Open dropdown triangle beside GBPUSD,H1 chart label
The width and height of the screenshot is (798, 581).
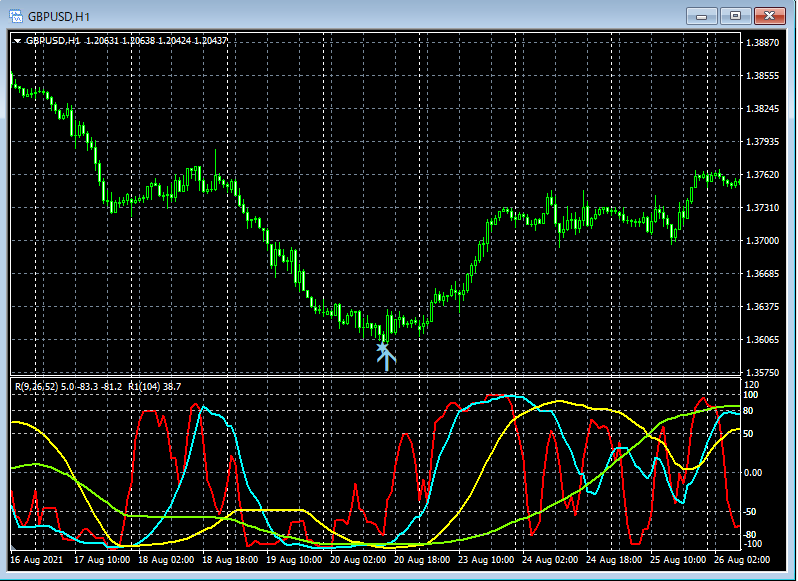point(18,41)
